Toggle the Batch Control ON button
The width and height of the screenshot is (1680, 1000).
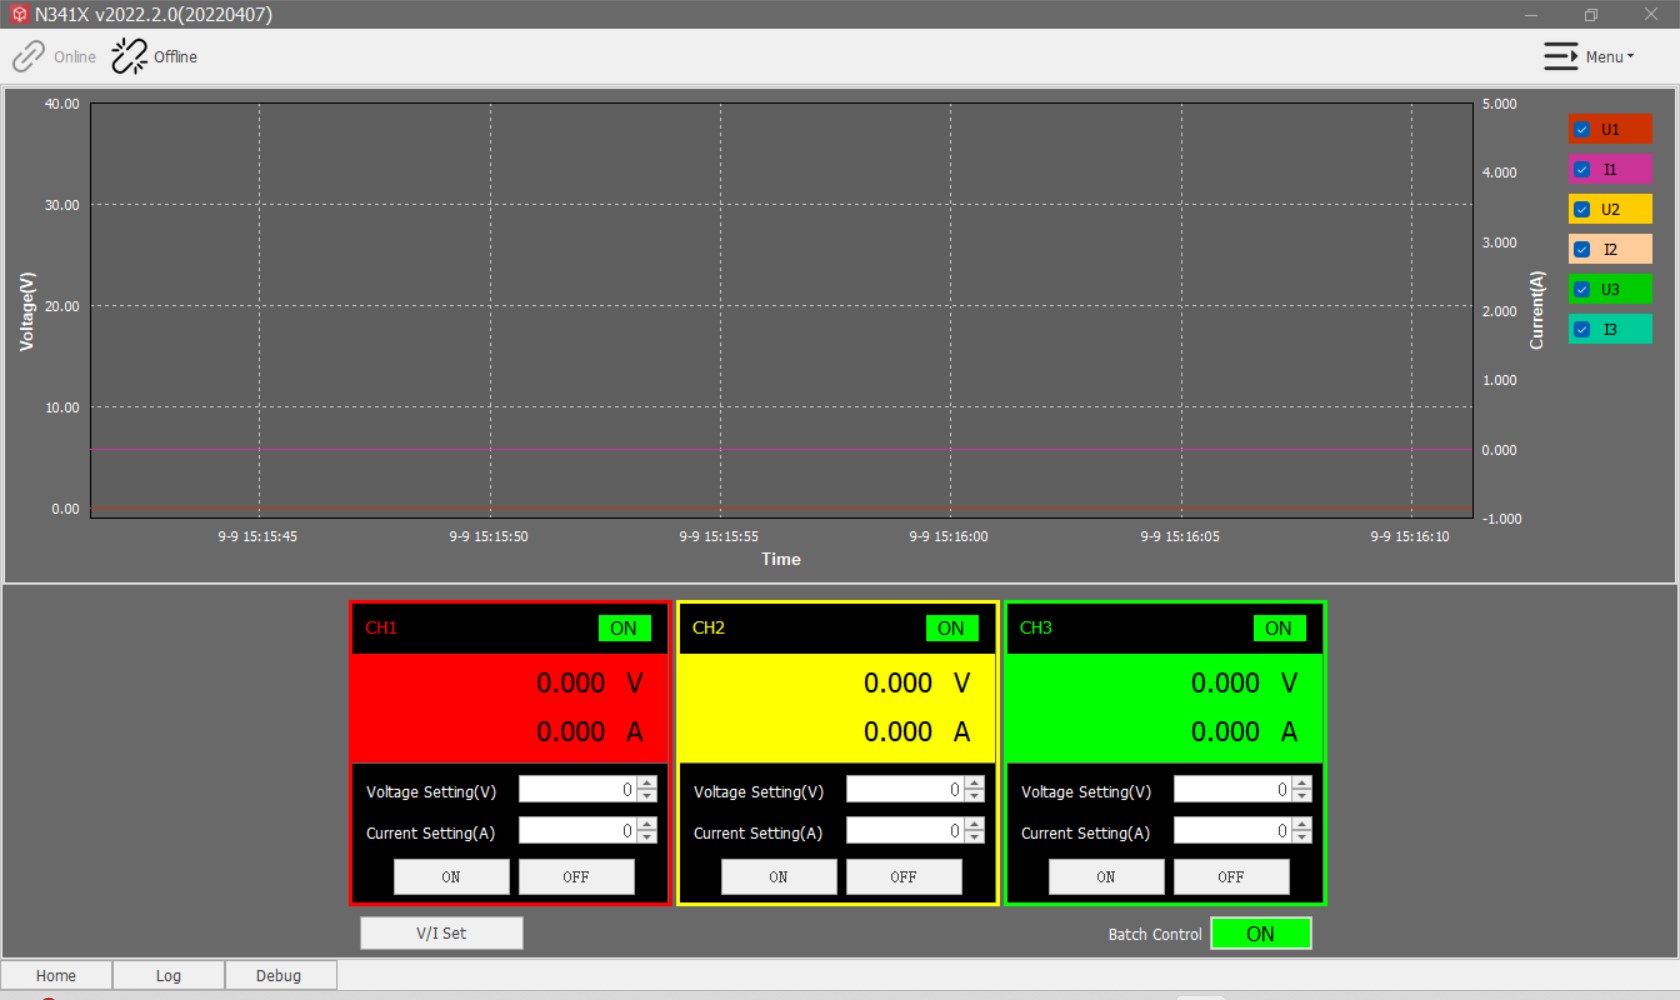click(1261, 933)
